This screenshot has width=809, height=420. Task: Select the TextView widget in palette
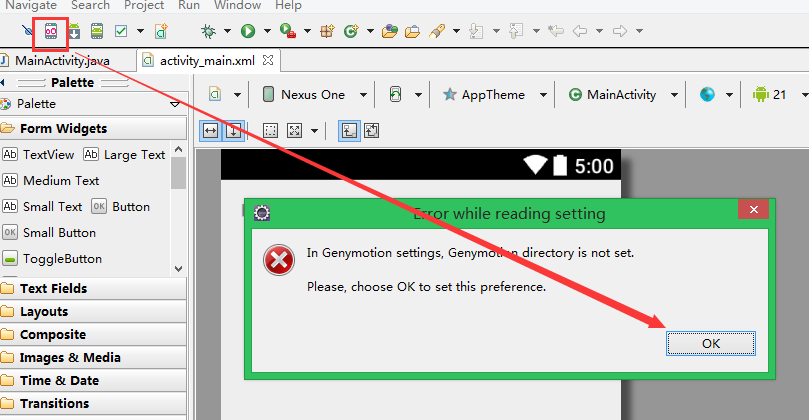tap(39, 155)
